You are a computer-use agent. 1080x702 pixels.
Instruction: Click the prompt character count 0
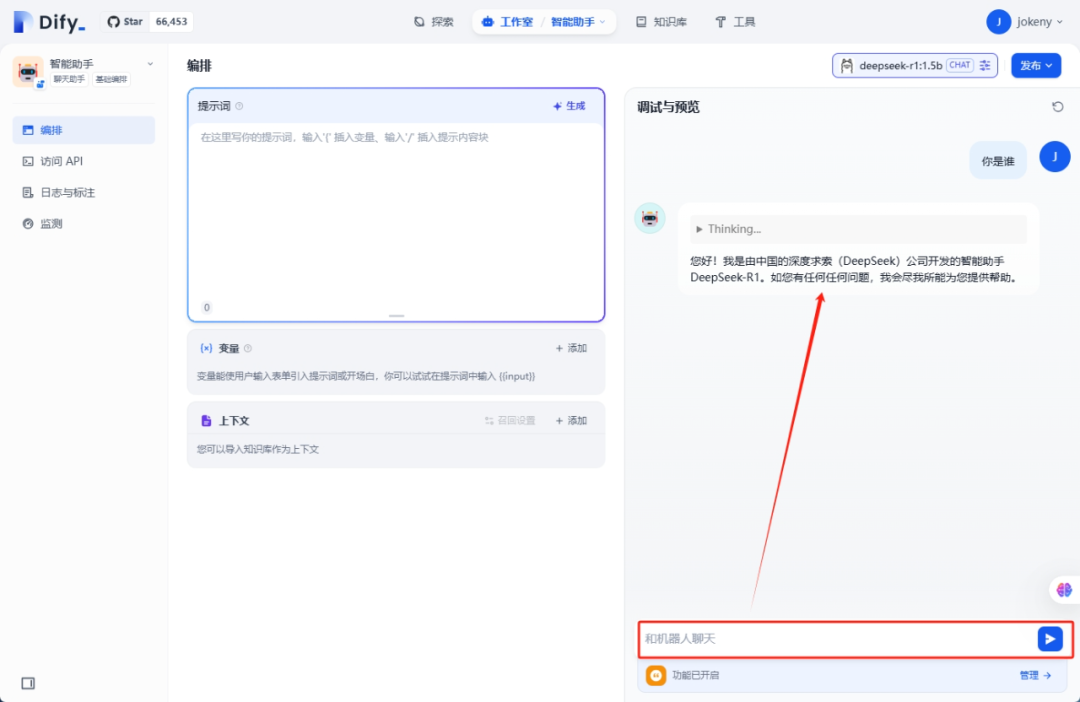click(x=207, y=308)
